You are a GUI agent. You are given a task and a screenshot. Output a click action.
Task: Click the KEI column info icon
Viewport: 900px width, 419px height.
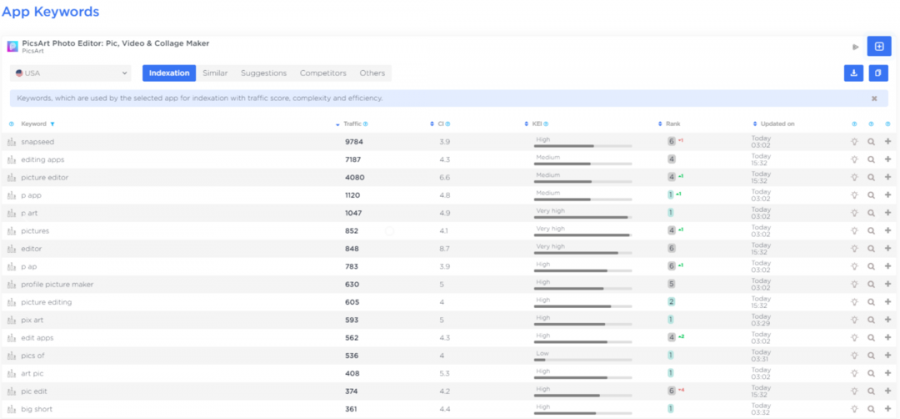tap(546, 124)
